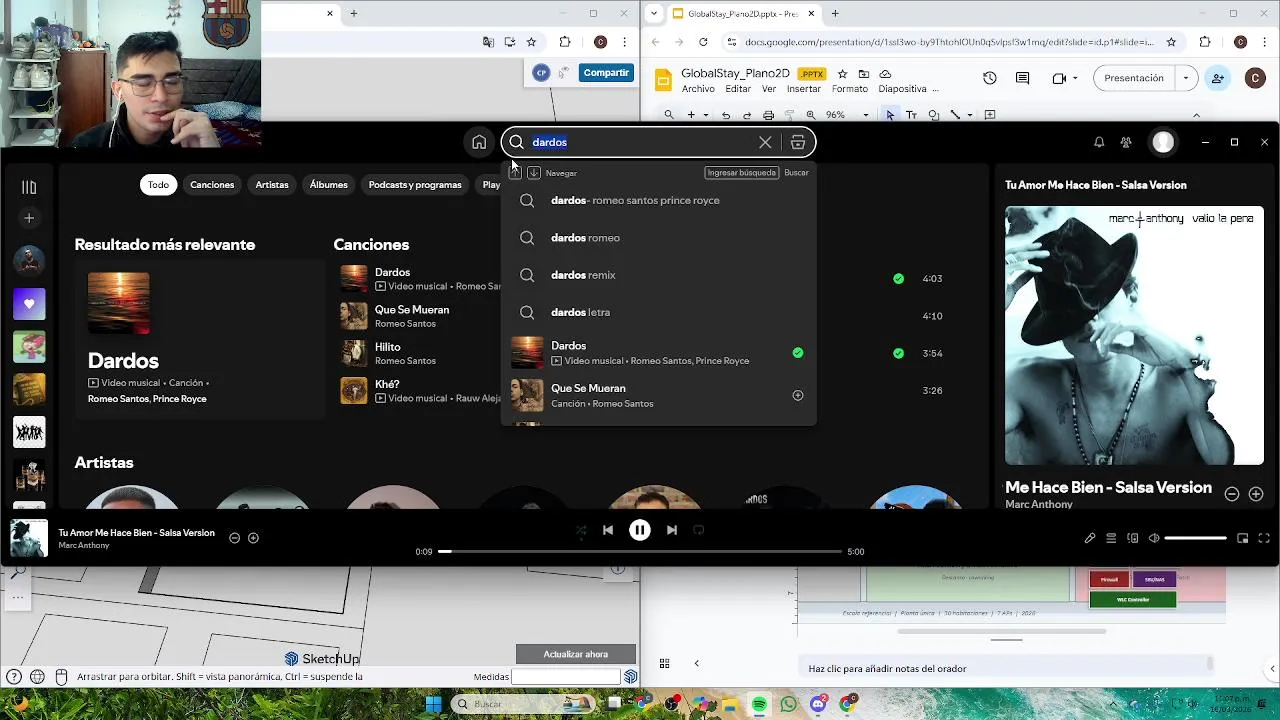Screen dimensions: 1280x720
Task: Click the Medidas input box in SketchUp
Action: pyautogui.click(x=566, y=677)
